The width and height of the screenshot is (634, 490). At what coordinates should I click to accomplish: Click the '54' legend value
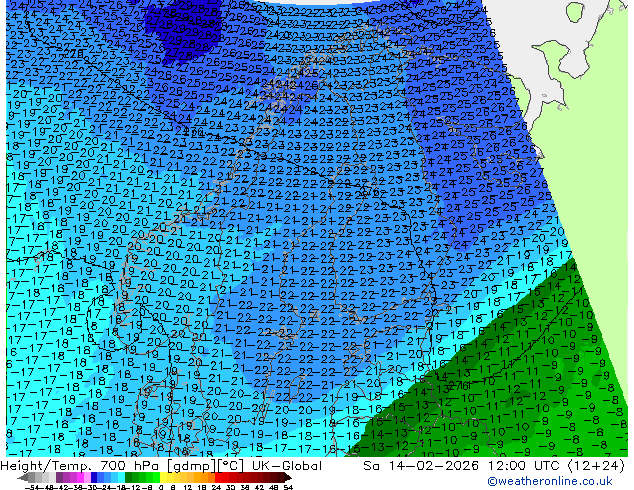[x=288, y=488]
